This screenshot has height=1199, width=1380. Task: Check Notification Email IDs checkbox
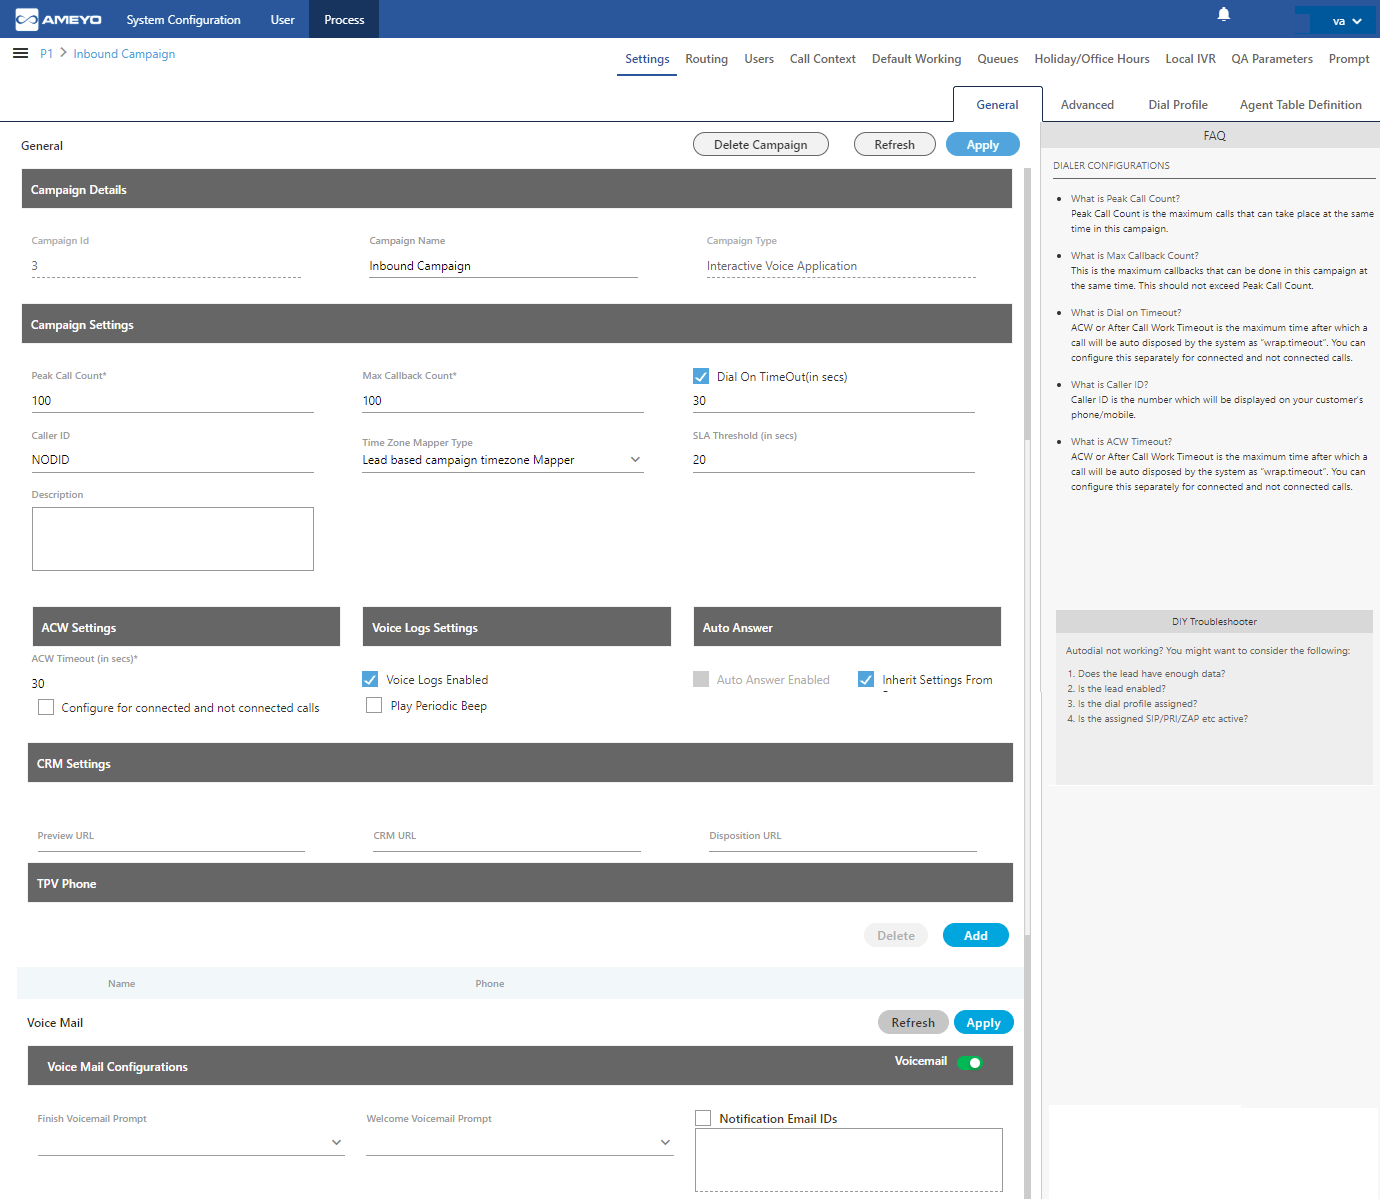pyautogui.click(x=703, y=1118)
